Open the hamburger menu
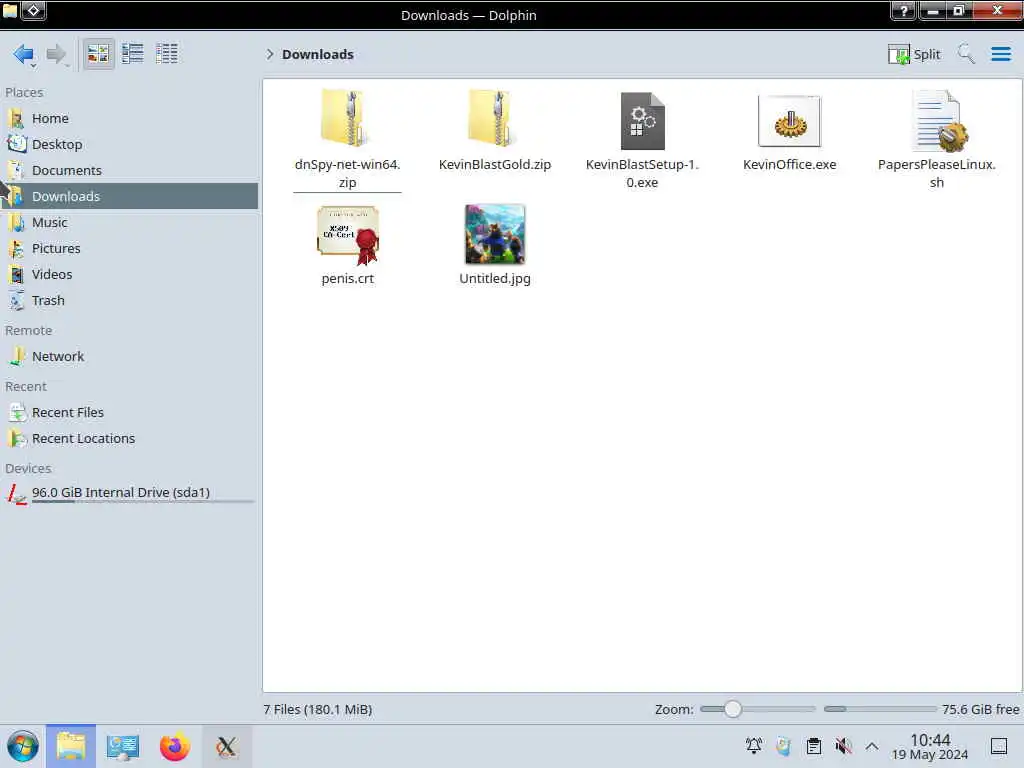 click(1000, 54)
